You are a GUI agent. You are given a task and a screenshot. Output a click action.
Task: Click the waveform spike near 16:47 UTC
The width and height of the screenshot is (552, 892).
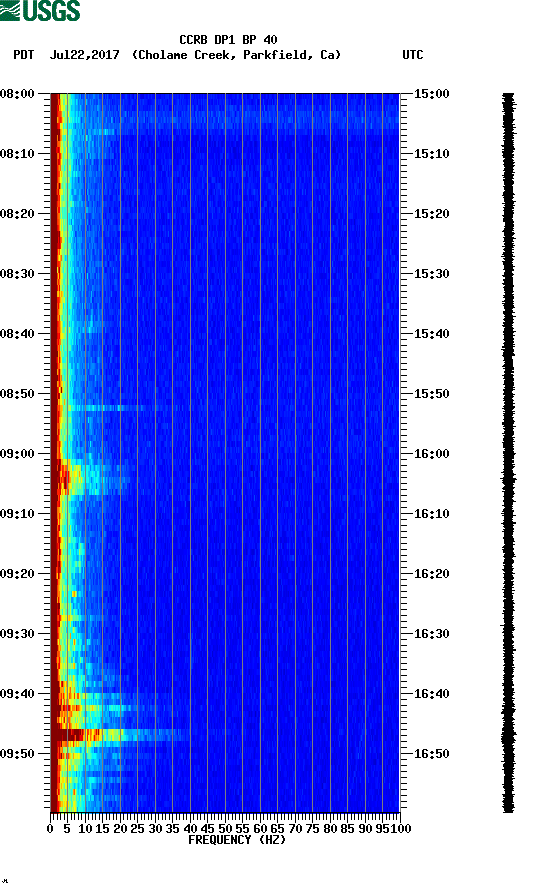point(508,735)
